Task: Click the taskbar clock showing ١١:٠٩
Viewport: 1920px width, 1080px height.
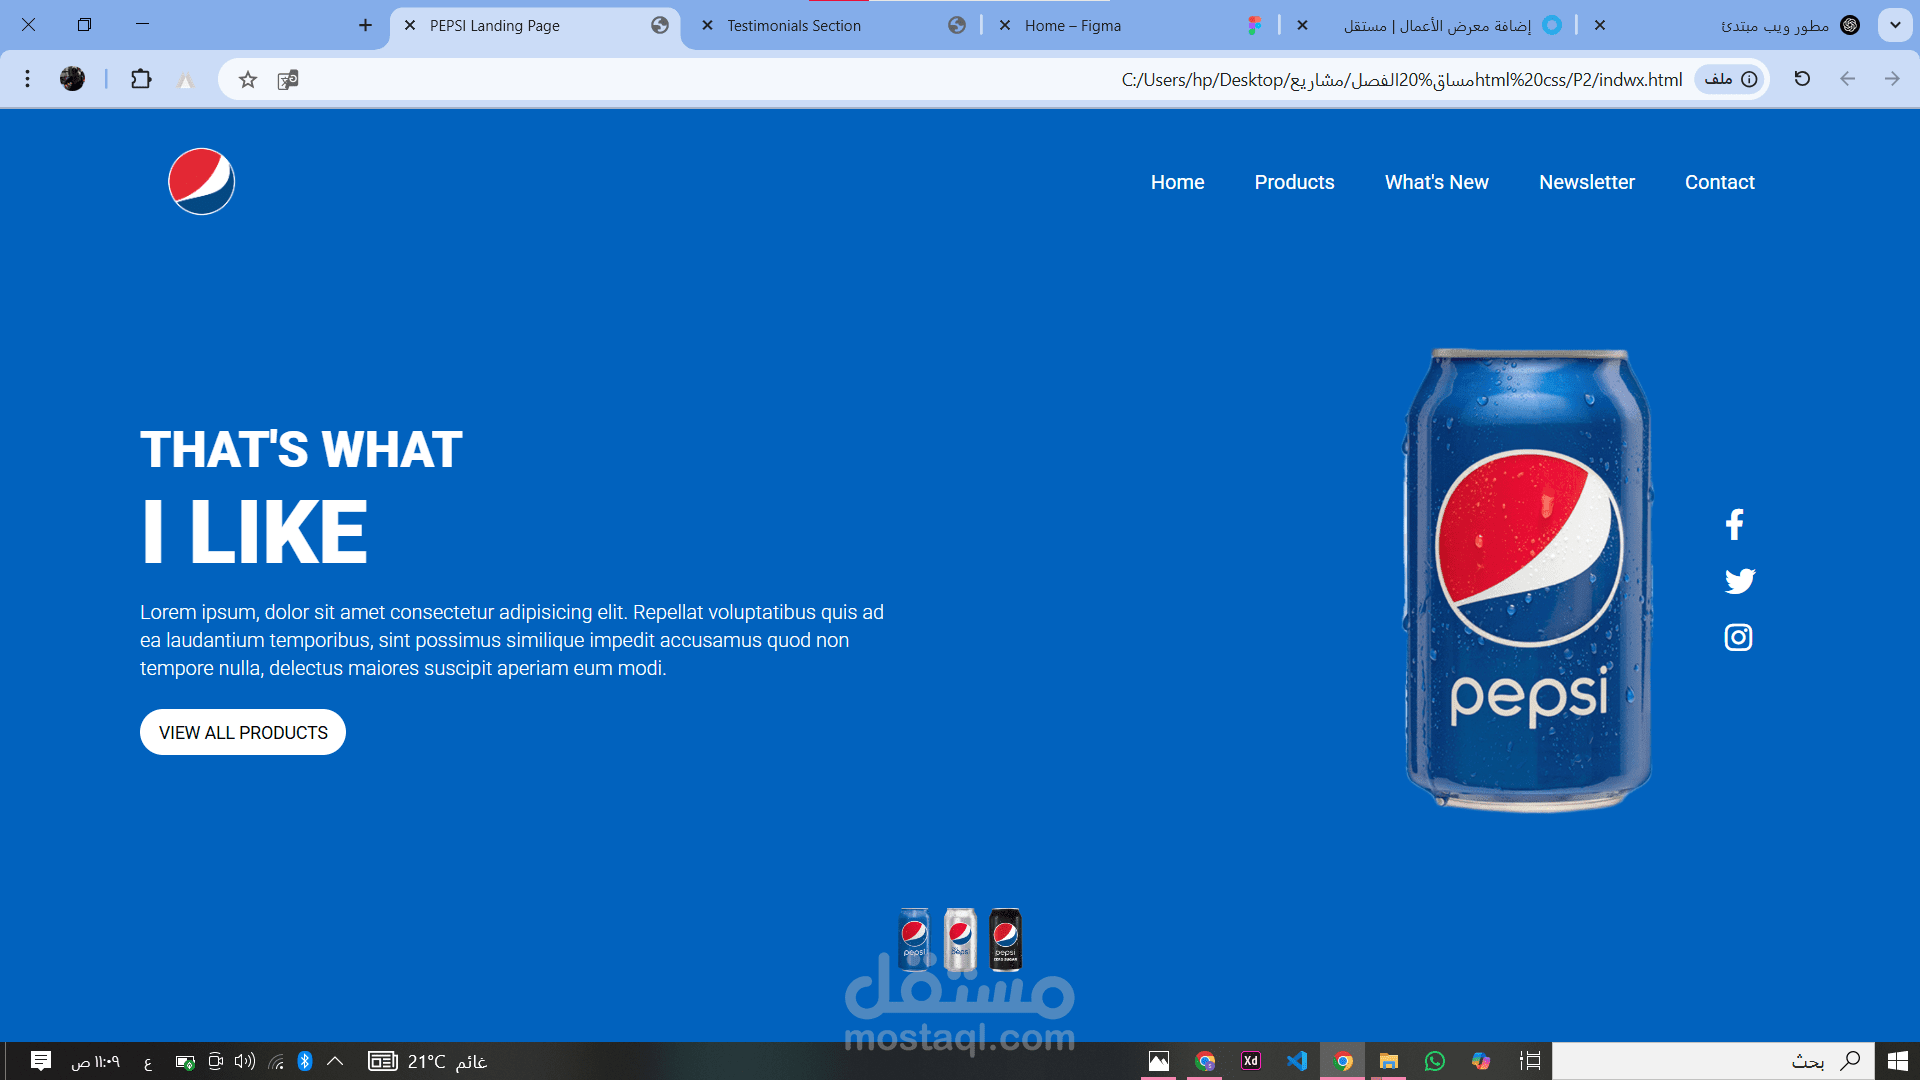Action: [x=95, y=1061]
